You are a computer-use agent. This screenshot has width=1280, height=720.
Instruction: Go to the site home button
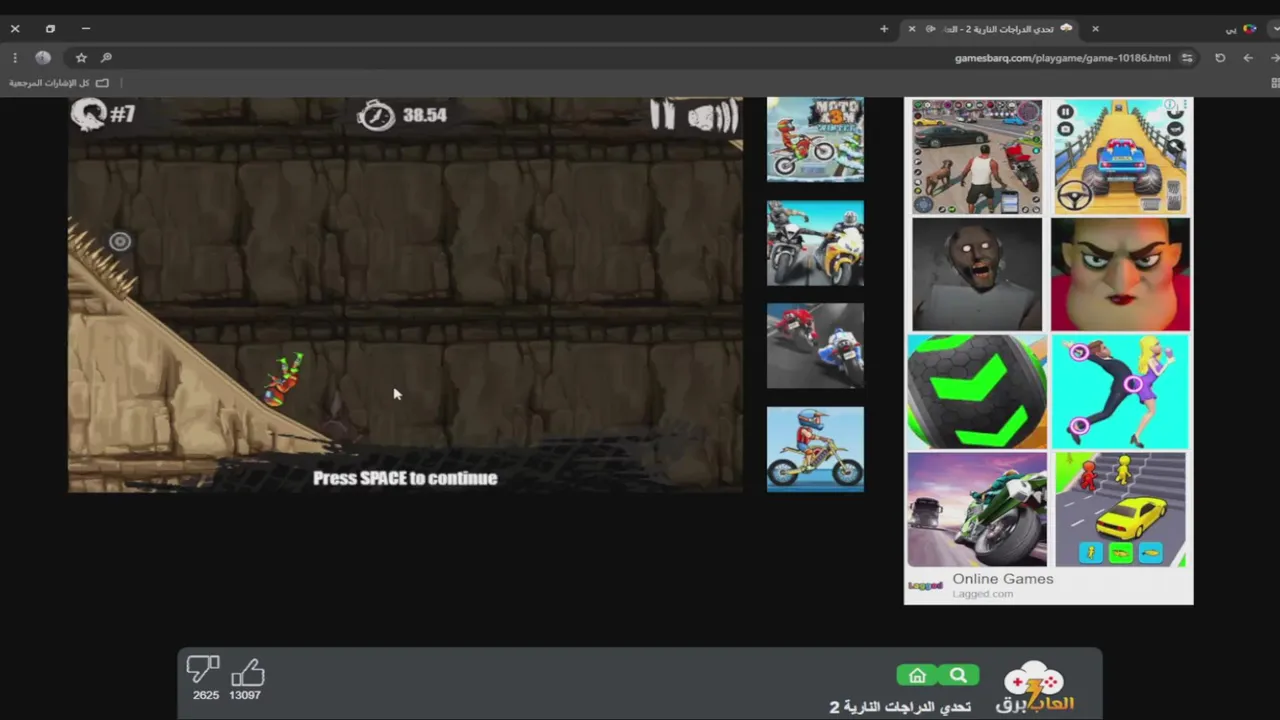pyautogui.click(x=917, y=676)
